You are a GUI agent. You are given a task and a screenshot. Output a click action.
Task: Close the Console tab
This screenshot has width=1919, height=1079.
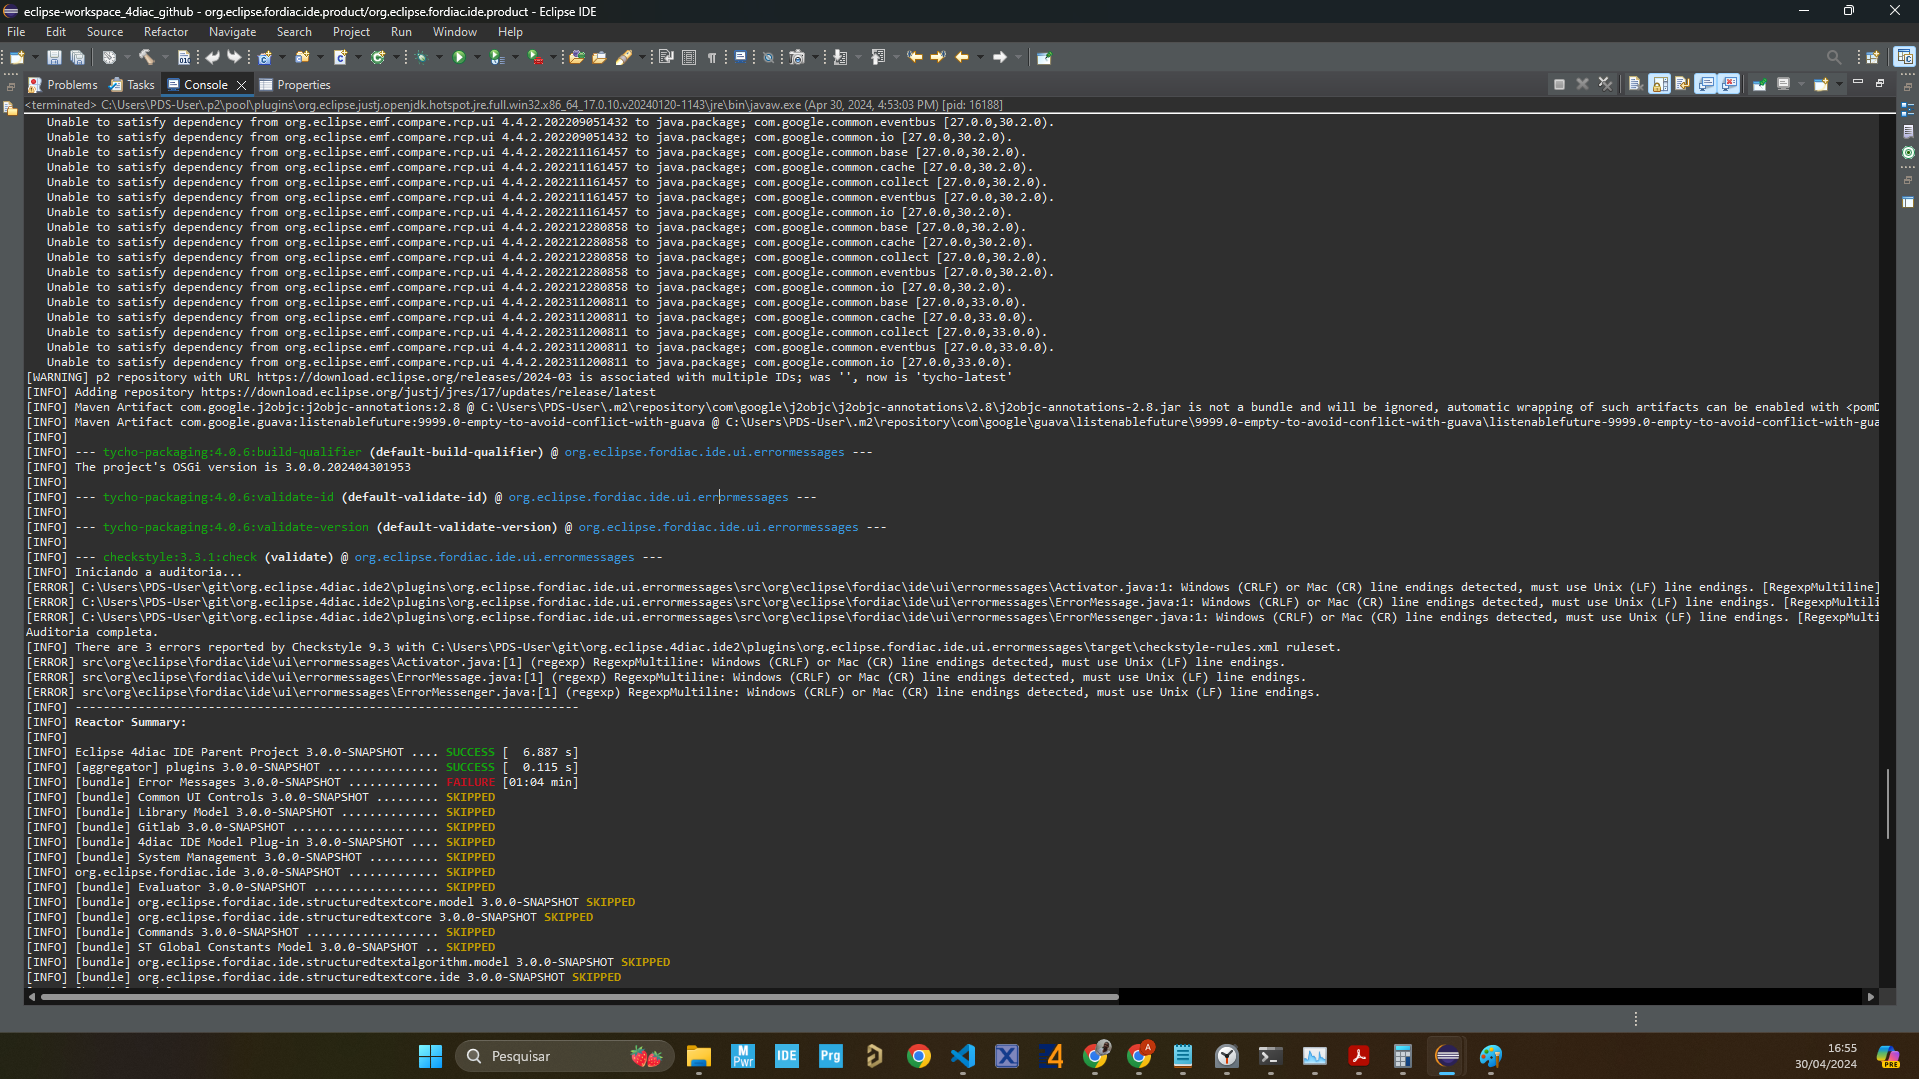(x=241, y=85)
